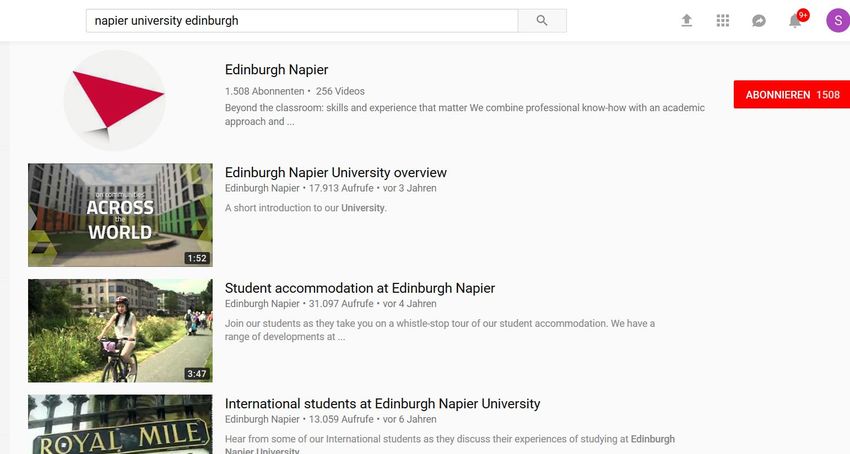
Task: Subscribe using the ABONNIEREN 1508 button
Action: 791,94
